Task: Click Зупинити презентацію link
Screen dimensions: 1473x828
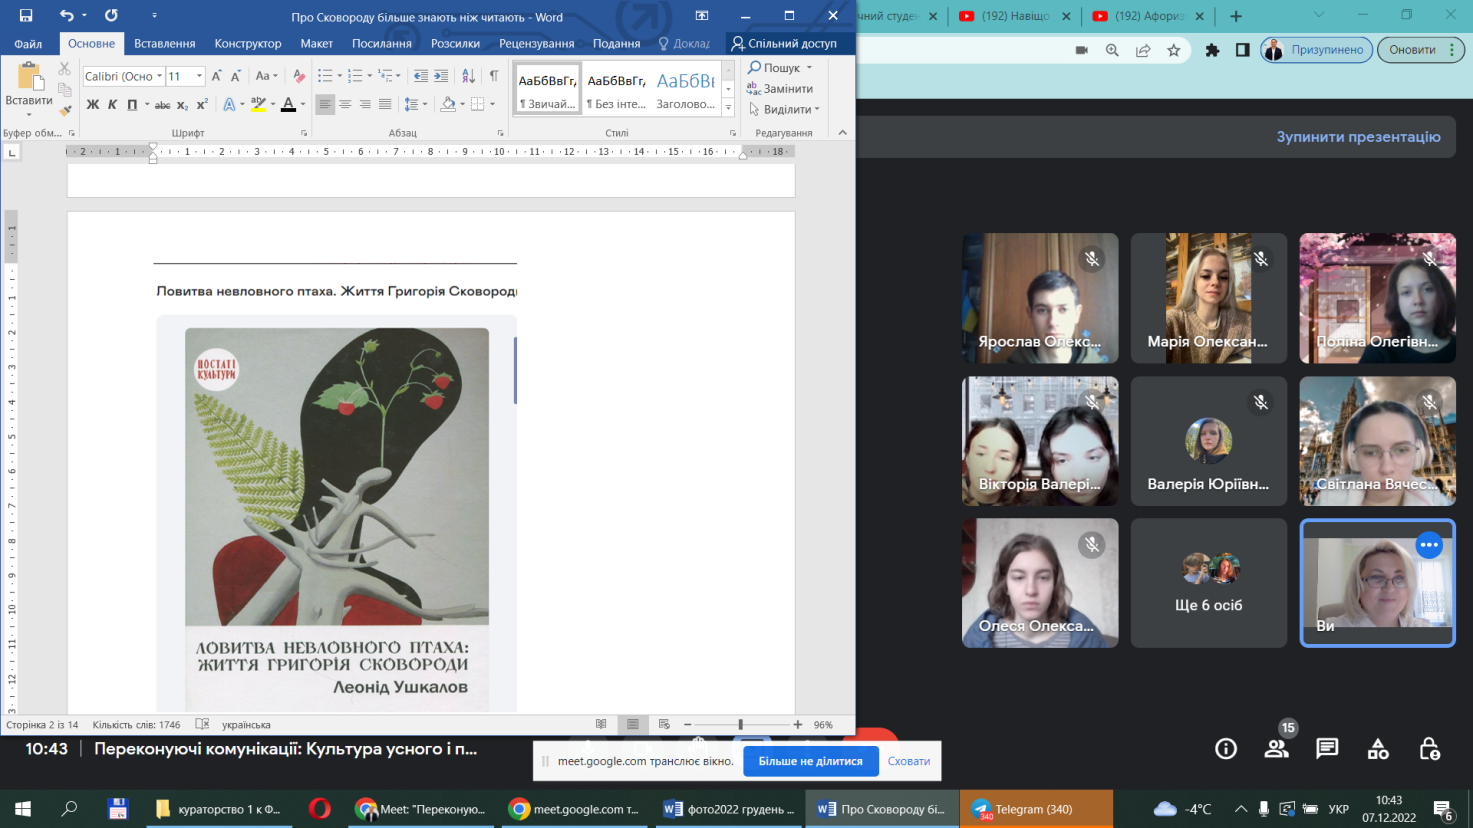Action: [1358, 137]
